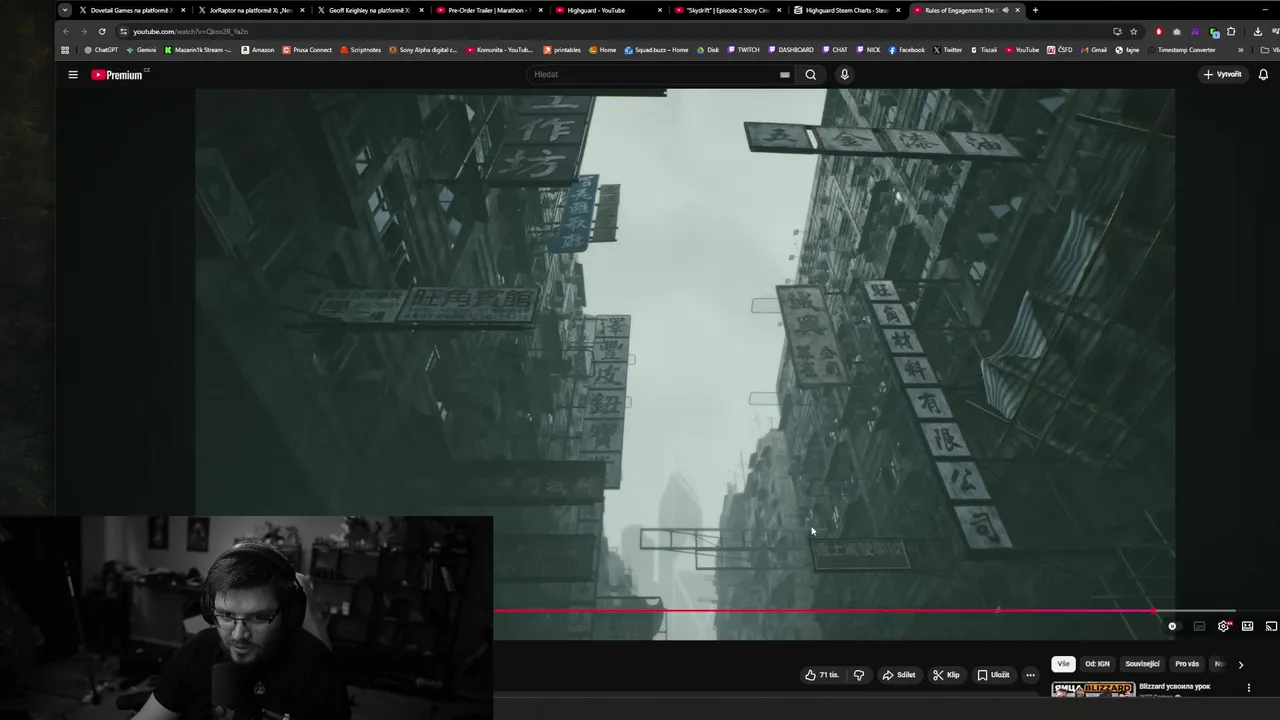Start voice search with the microphone

tap(845, 74)
